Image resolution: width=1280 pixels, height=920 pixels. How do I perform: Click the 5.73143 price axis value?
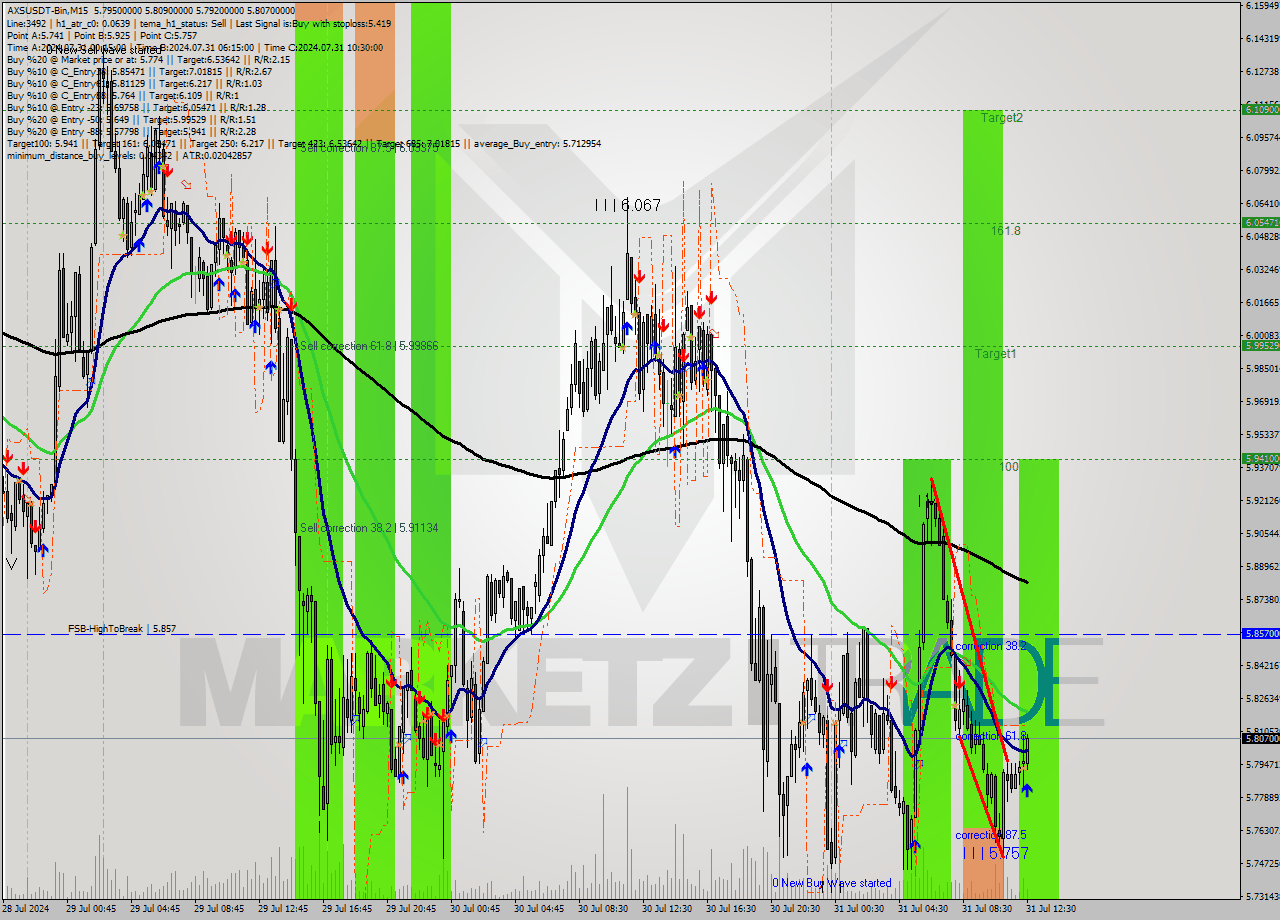1261,896
